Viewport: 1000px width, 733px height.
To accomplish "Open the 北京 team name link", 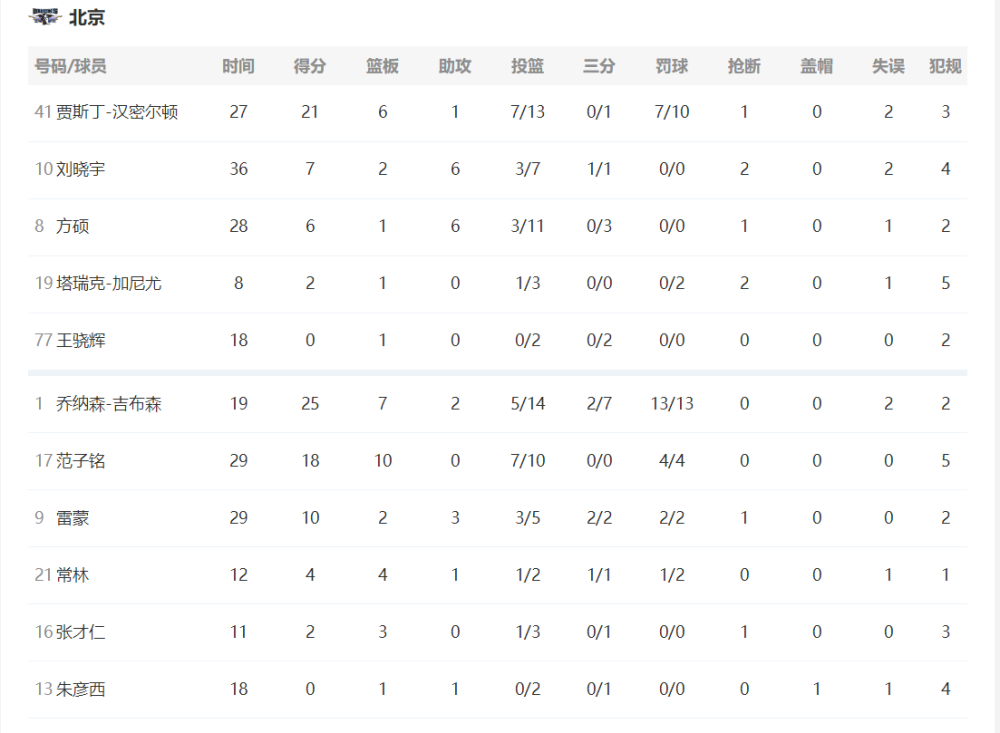I will (87, 17).
